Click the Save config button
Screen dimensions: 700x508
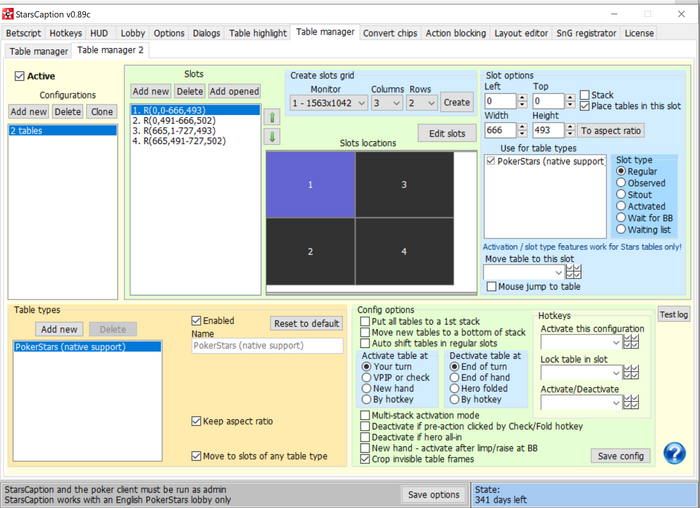point(620,456)
